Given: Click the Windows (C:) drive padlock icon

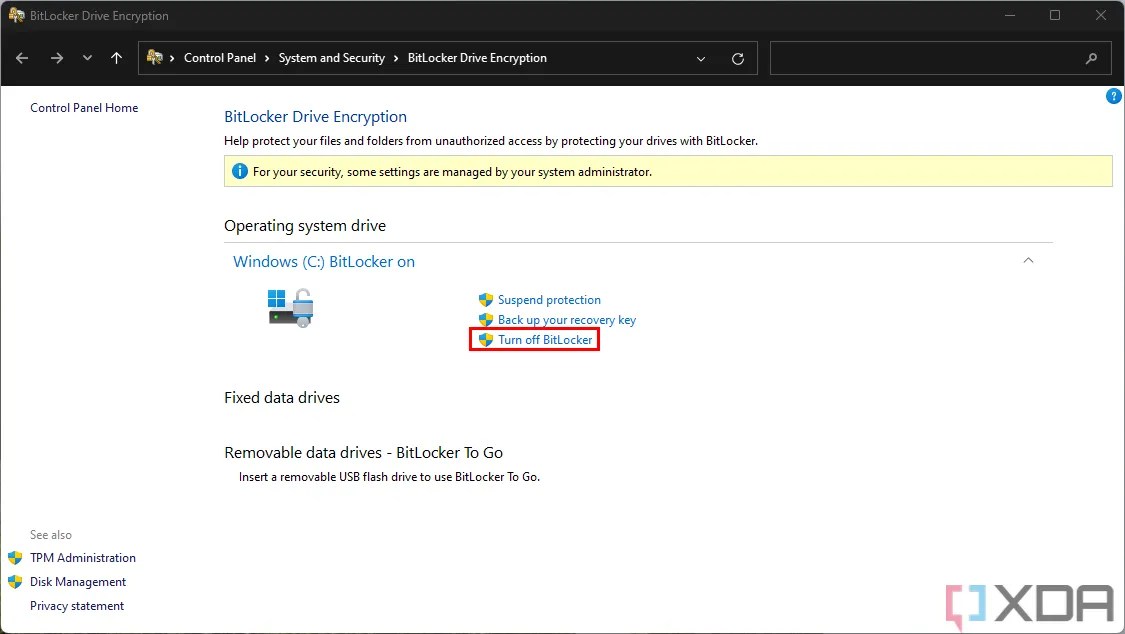Looking at the screenshot, I should (290, 308).
